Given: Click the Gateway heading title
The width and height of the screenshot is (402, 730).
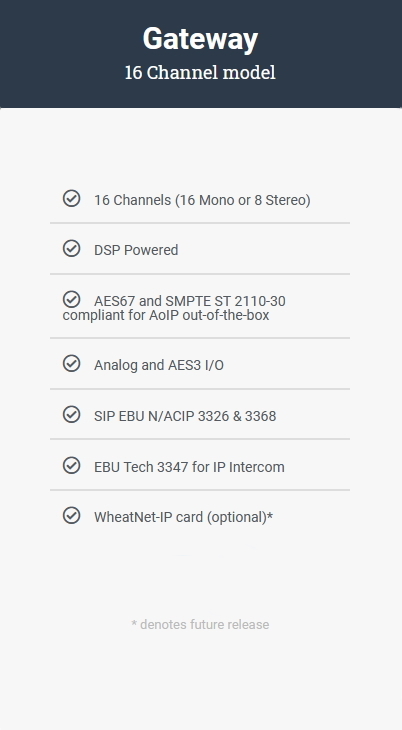Looking at the screenshot, I should (x=200, y=39).
